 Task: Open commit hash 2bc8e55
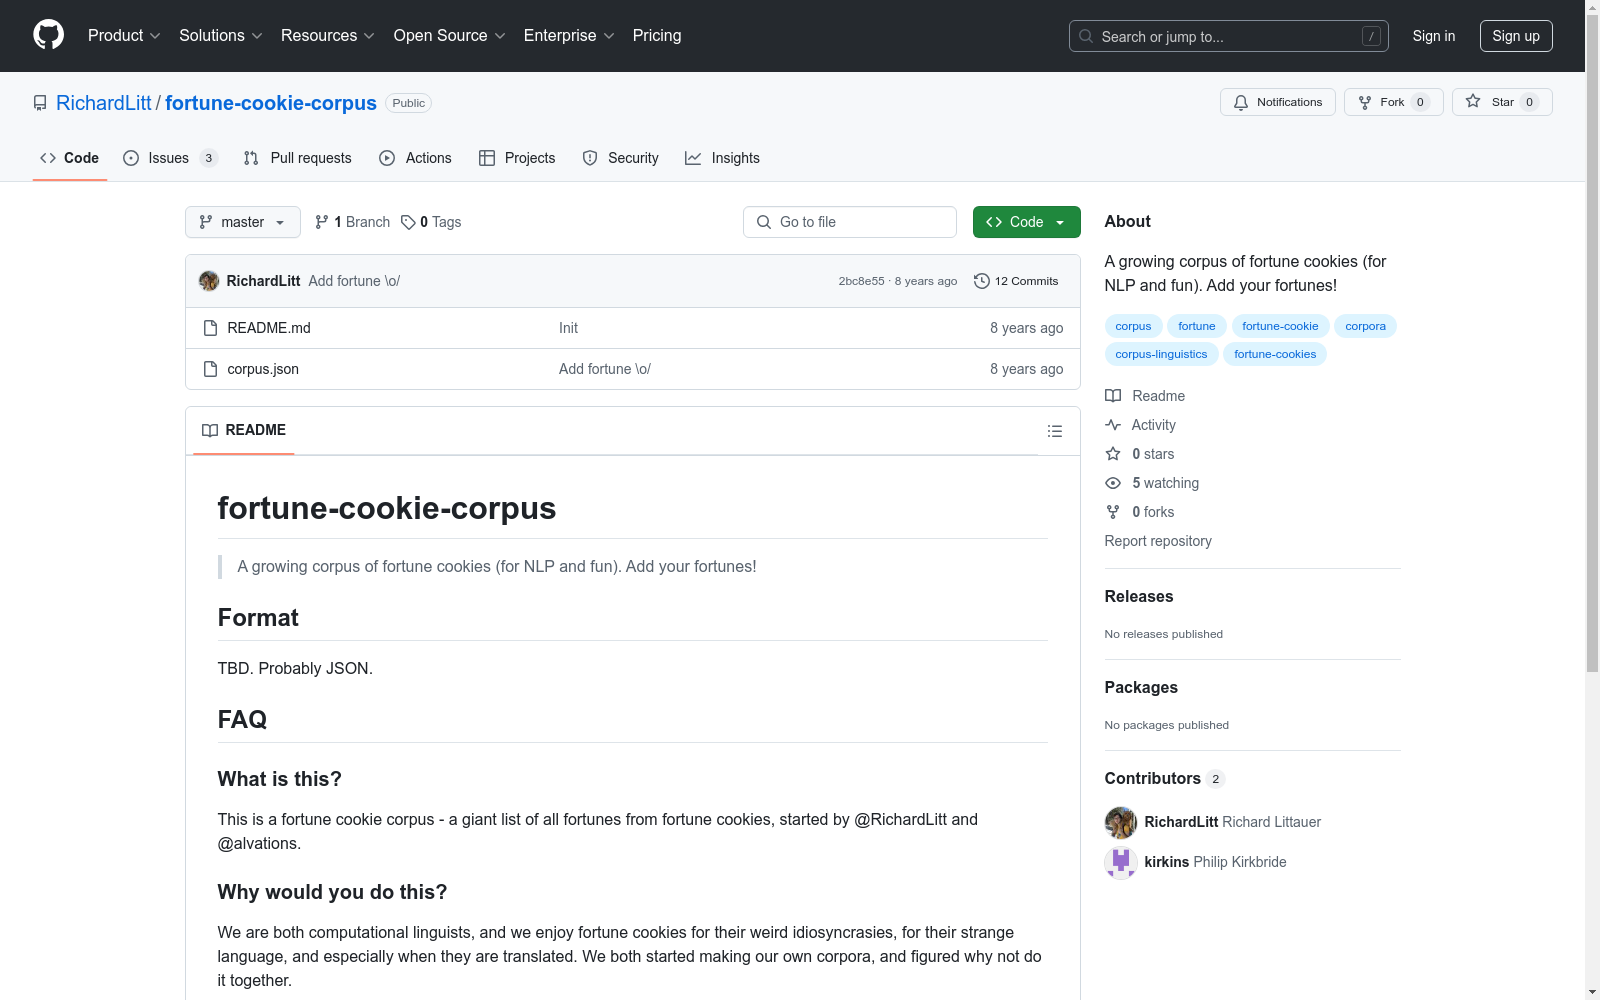coord(861,281)
